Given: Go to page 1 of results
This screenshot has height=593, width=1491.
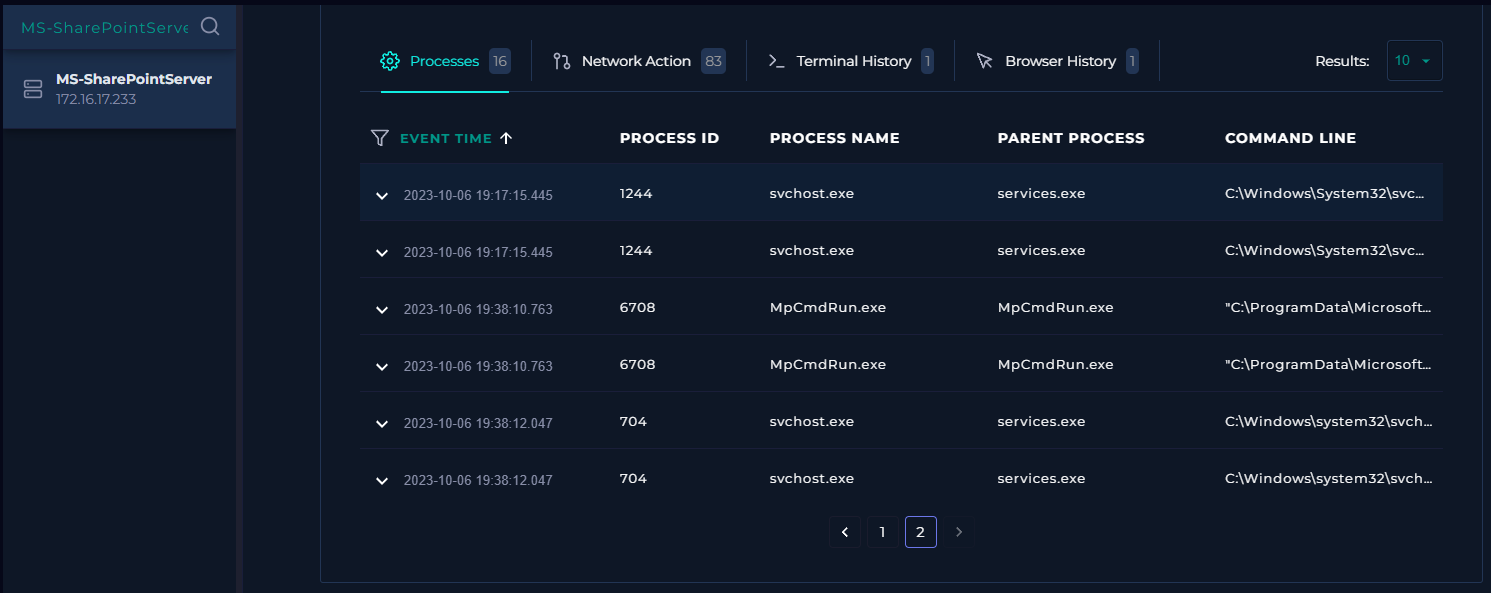Looking at the screenshot, I should tap(882, 532).
